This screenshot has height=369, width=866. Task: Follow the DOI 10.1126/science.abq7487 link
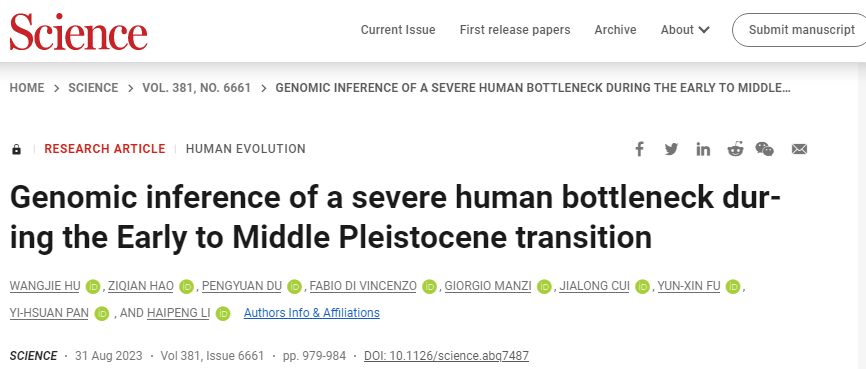[x=446, y=356]
